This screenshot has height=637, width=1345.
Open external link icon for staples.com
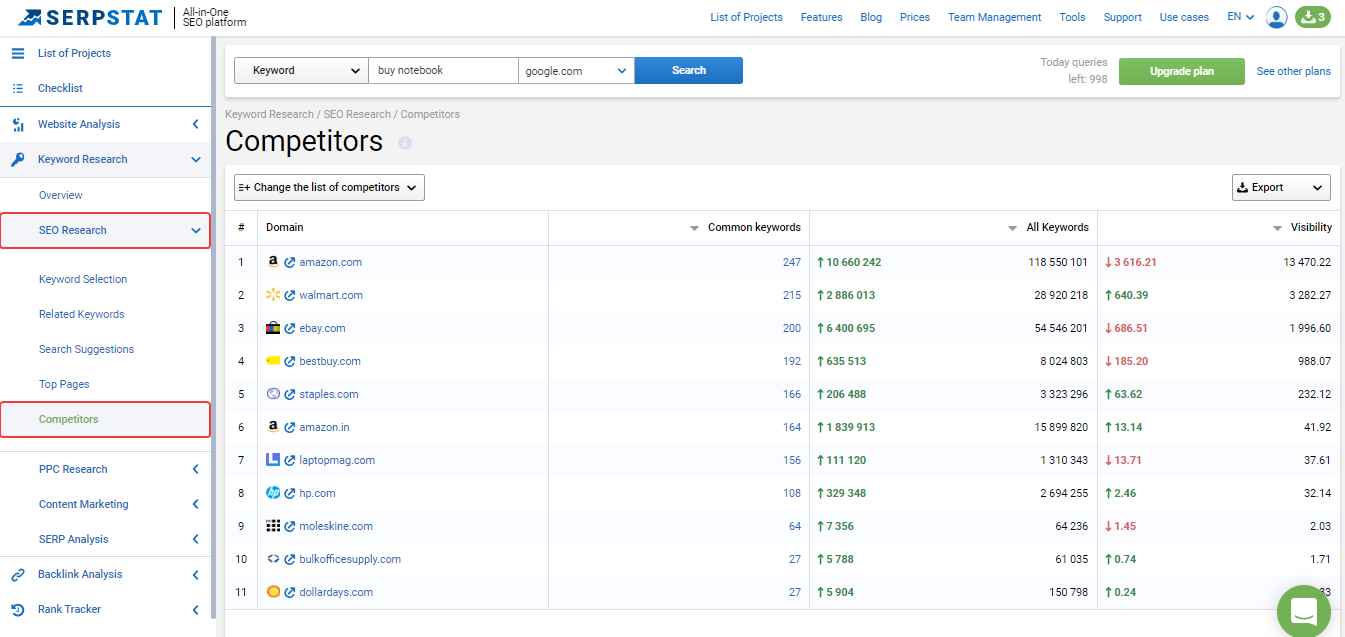click(x=290, y=394)
